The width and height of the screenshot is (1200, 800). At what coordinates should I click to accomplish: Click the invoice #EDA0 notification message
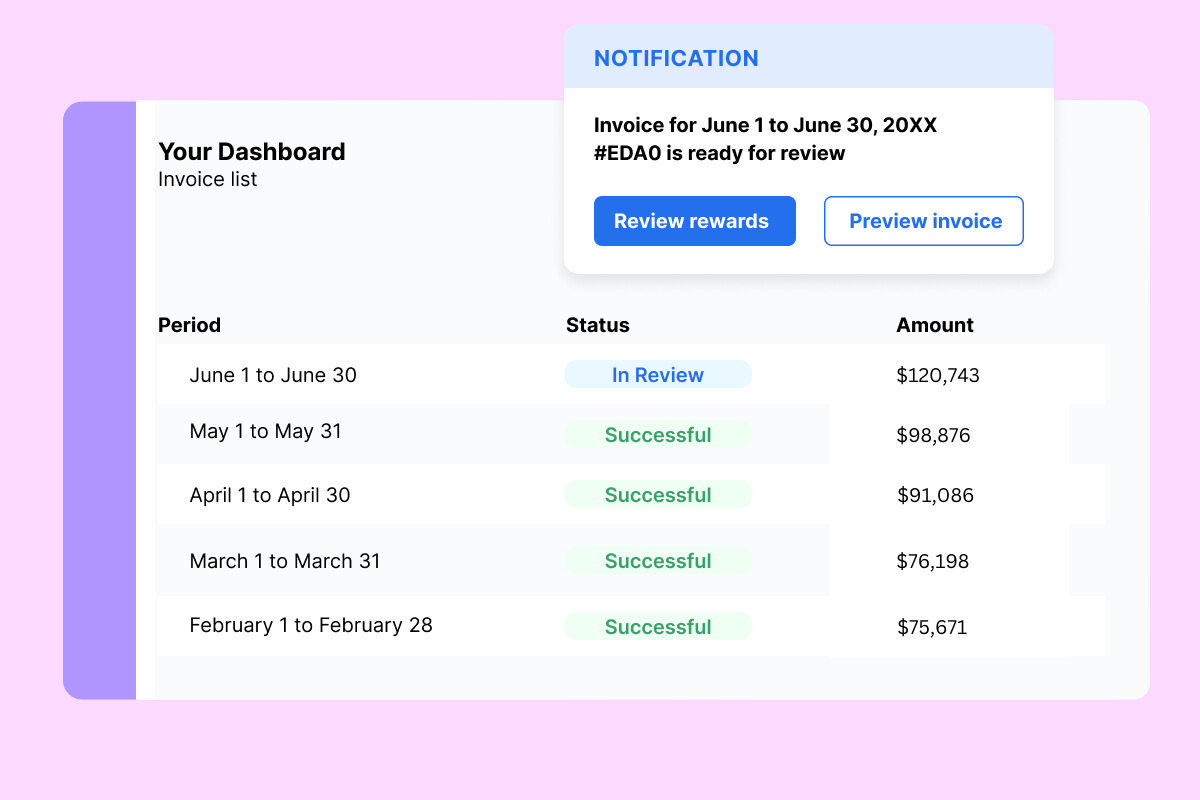[765, 139]
